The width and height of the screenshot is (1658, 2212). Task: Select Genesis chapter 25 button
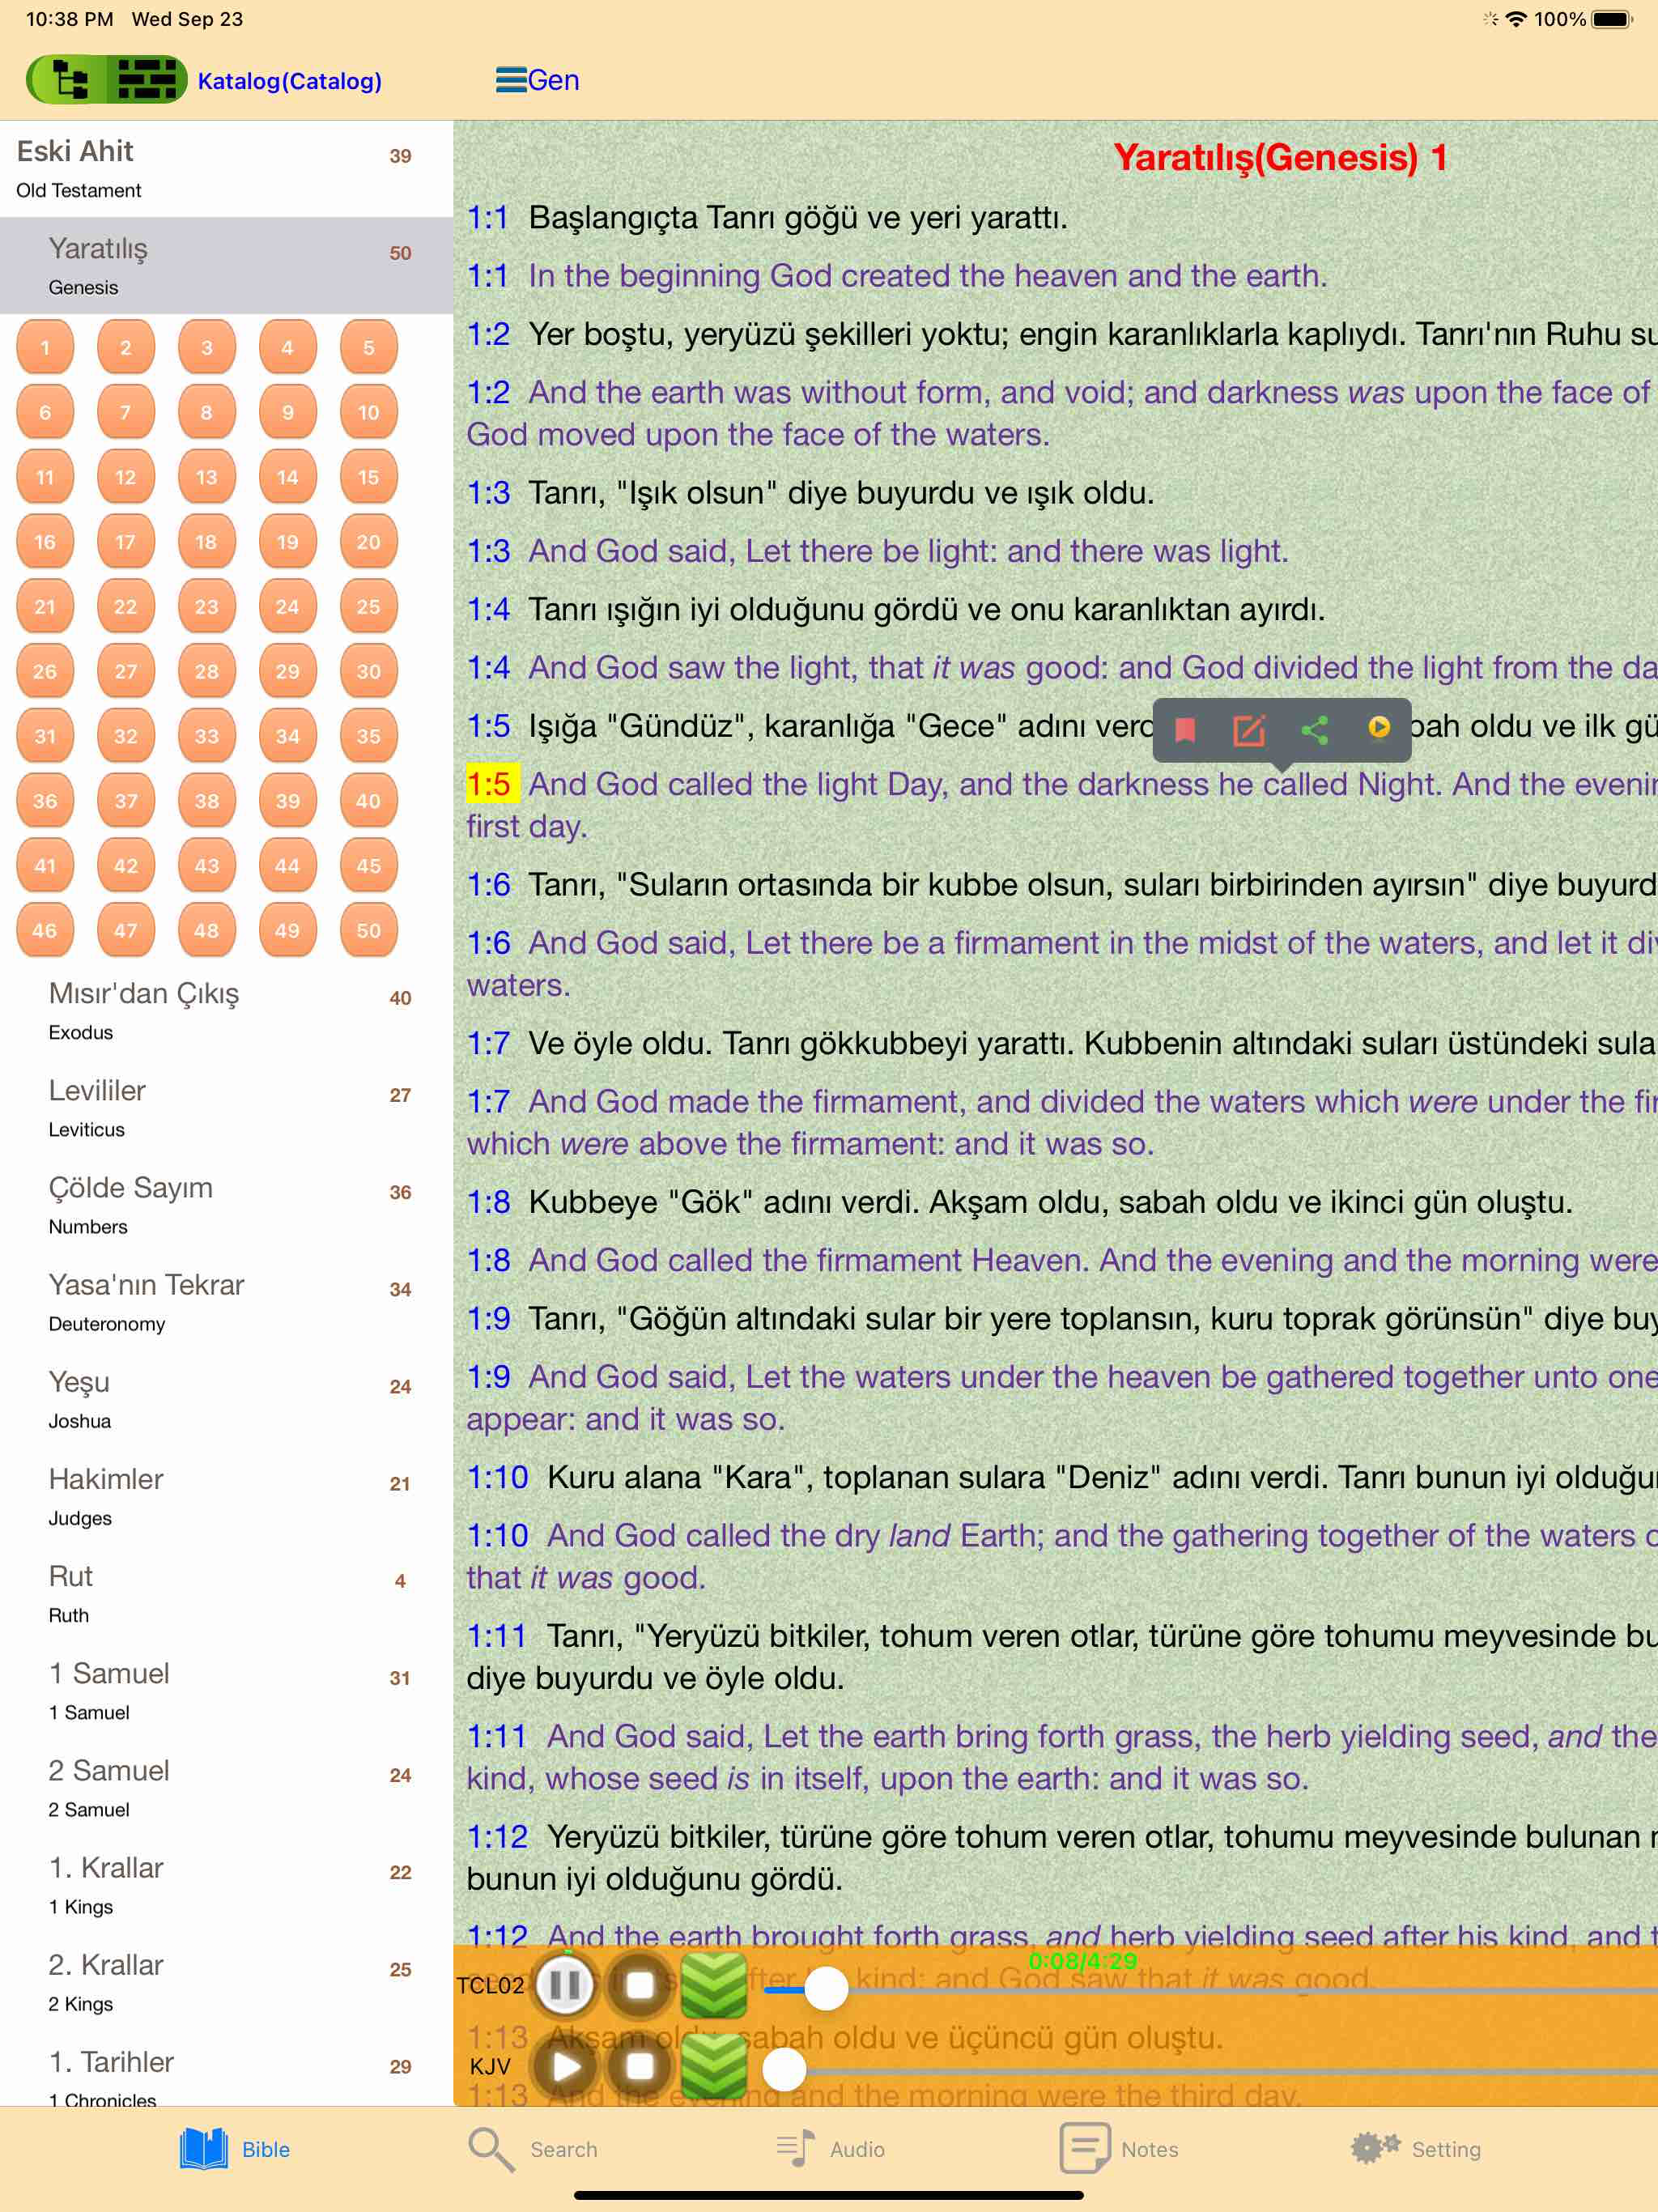tap(368, 606)
